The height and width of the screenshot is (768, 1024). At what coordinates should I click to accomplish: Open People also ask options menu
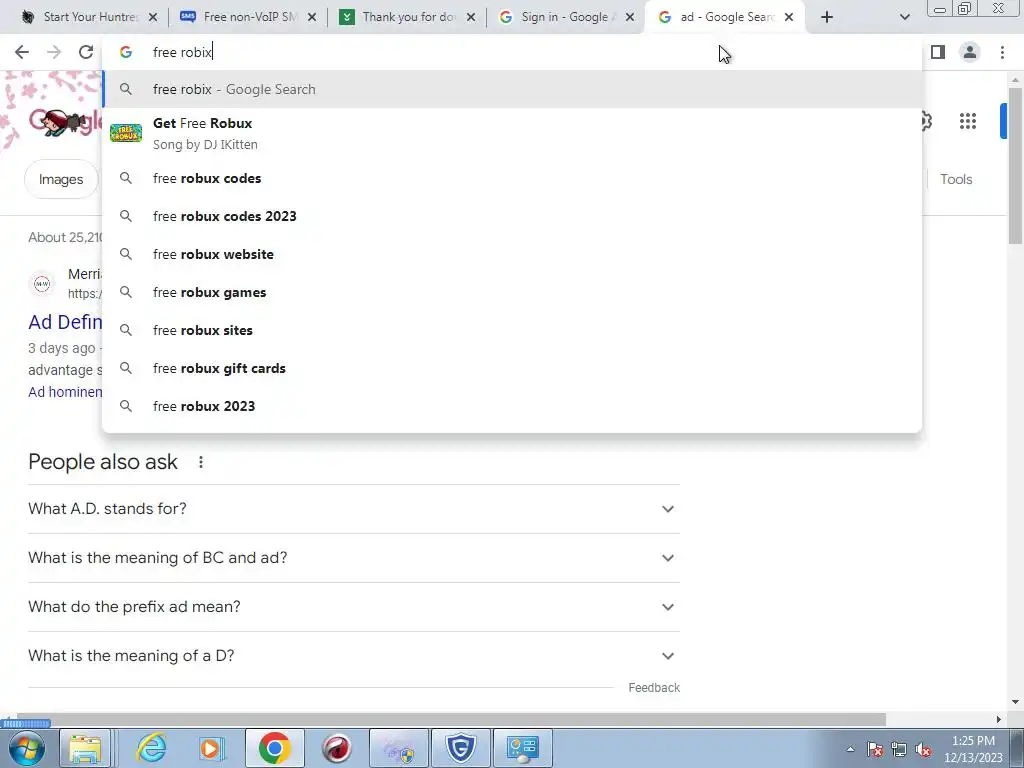[x=201, y=462]
